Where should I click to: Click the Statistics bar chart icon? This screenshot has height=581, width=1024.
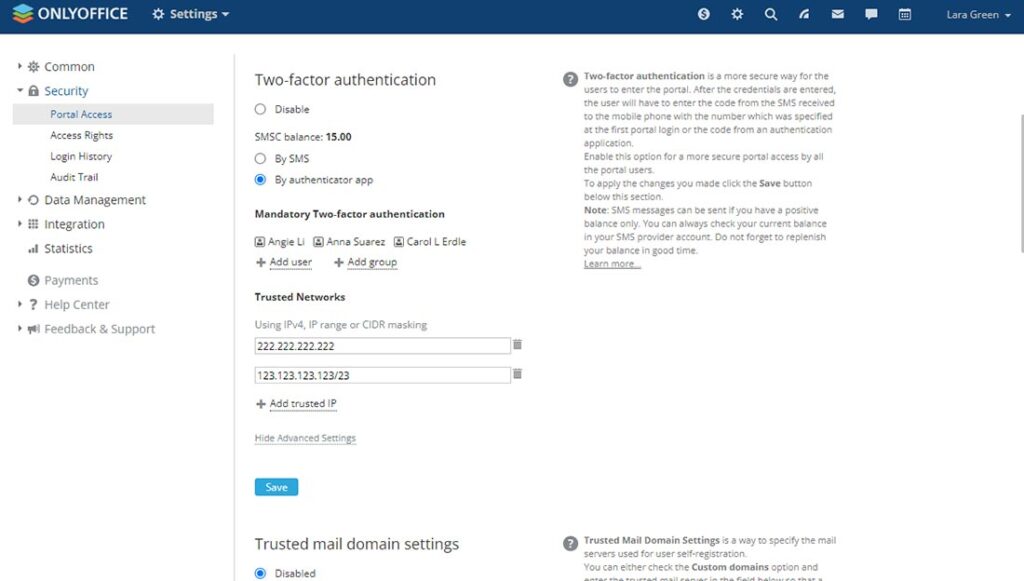(33, 249)
